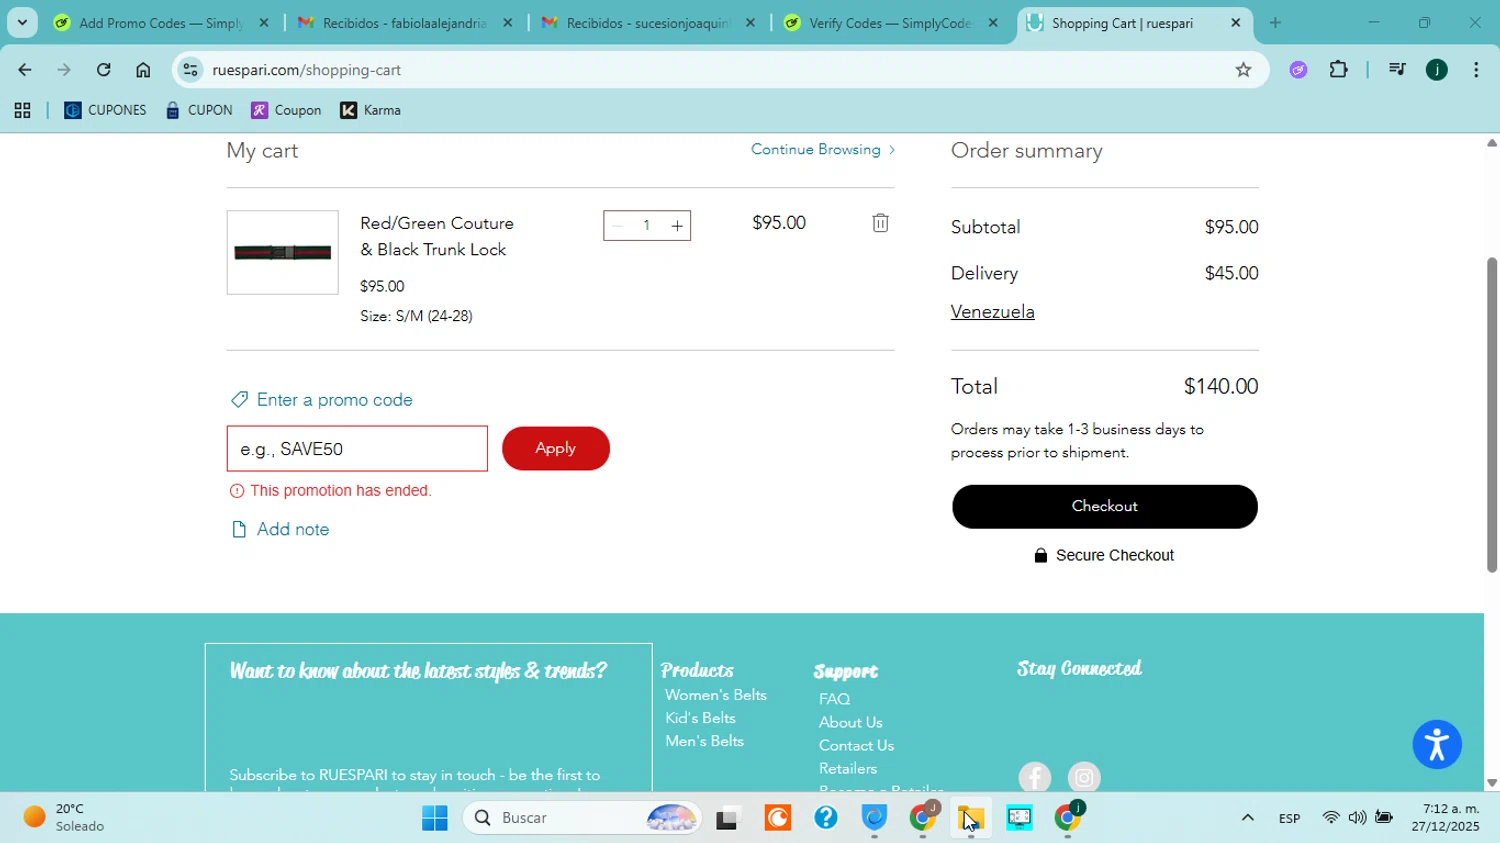Viewport: 1500px width, 843px height.
Task: Visit Ruespari Instagram page icon
Action: click(1084, 778)
